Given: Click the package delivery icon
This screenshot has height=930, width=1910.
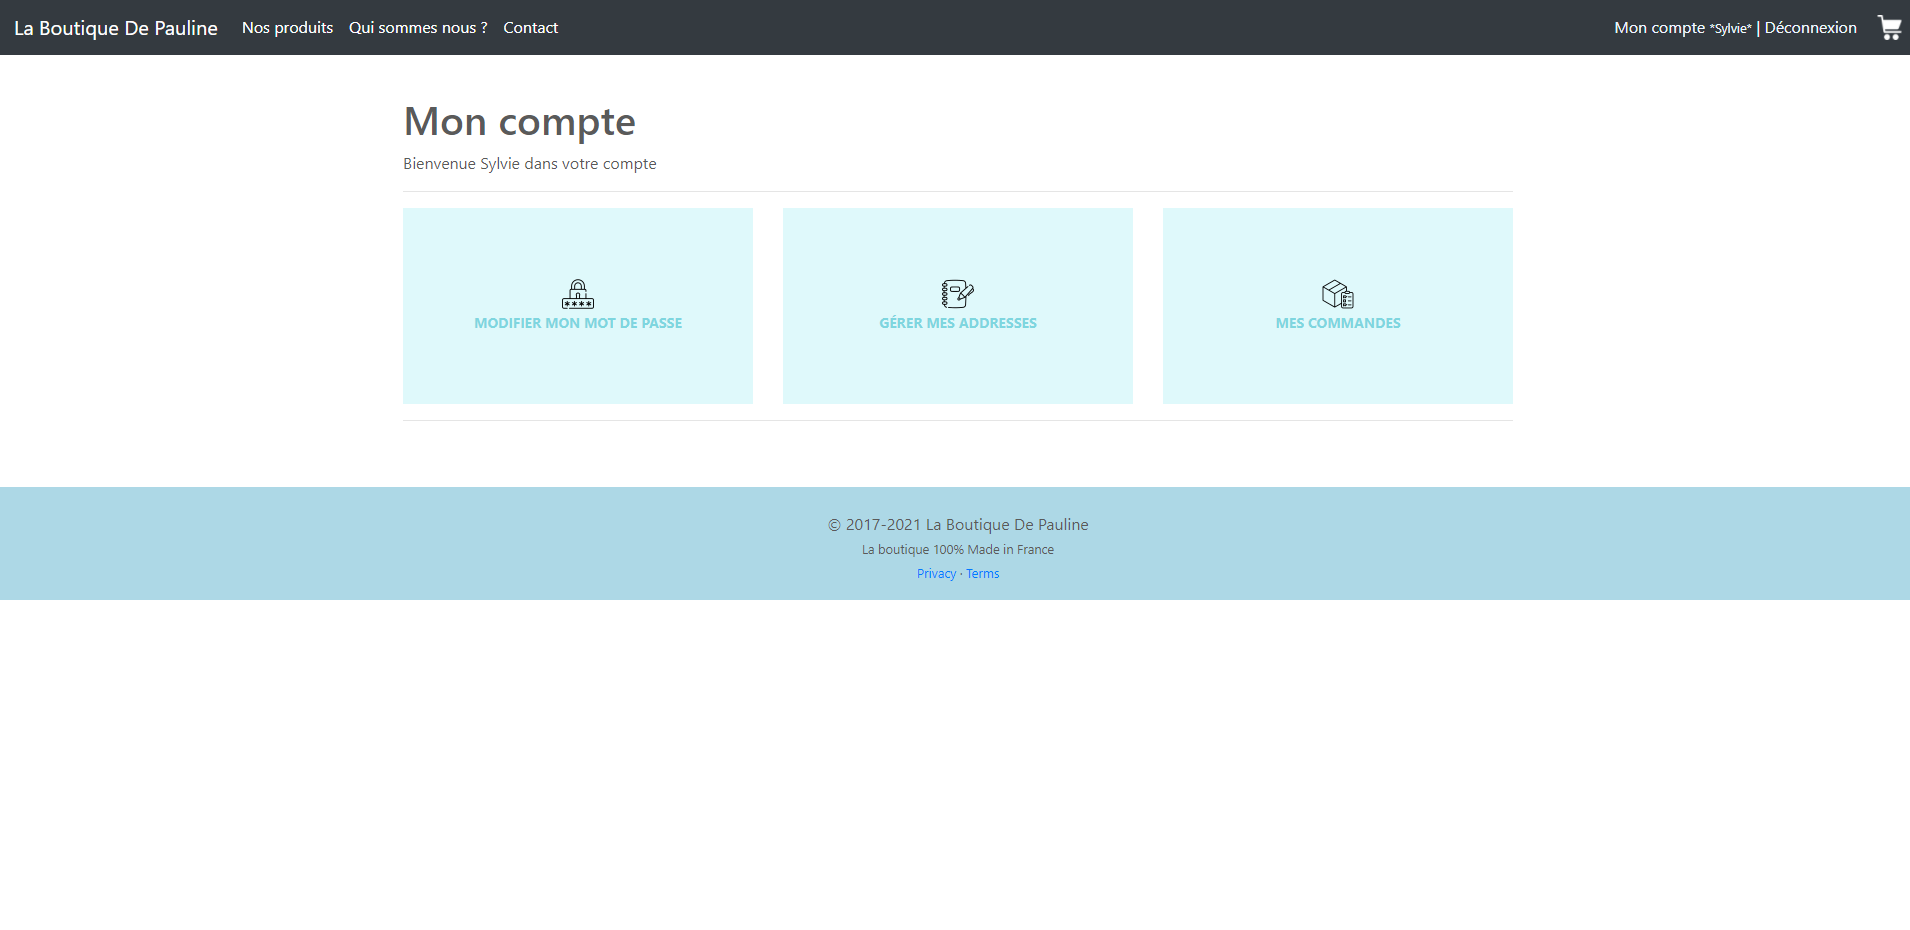Looking at the screenshot, I should pos(1337,293).
